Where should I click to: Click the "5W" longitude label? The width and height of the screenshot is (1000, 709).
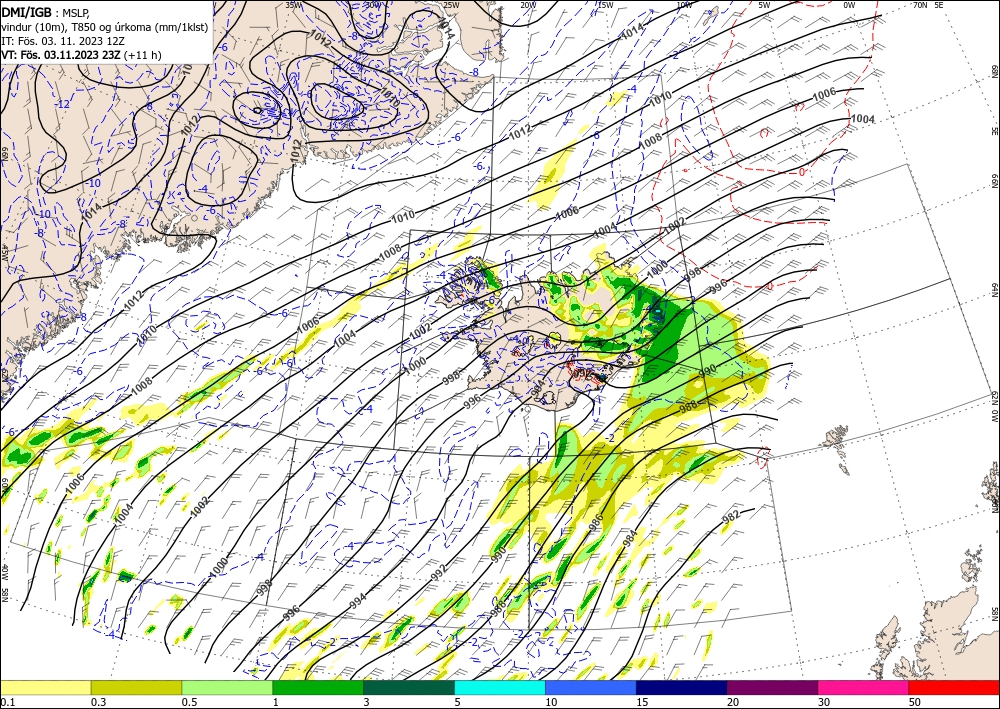pyautogui.click(x=765, y=4)
